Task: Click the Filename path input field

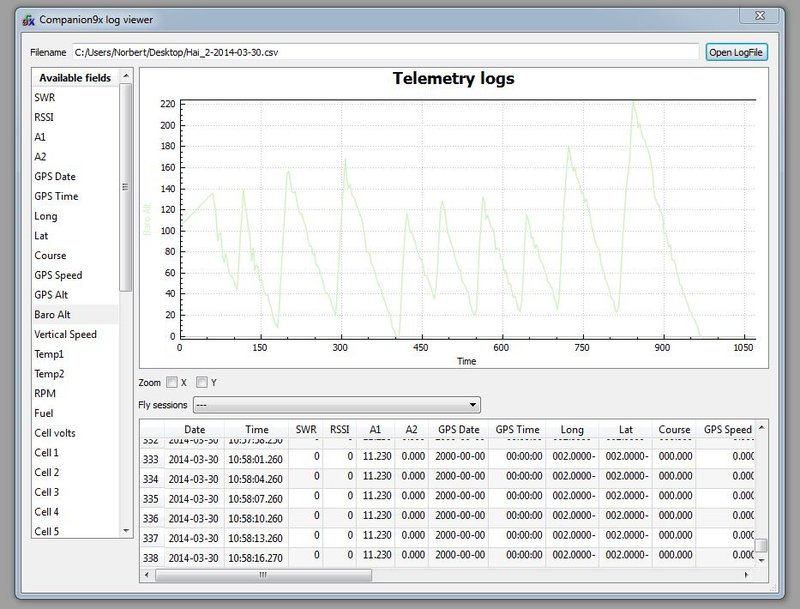Action: (x=385, y=52)
